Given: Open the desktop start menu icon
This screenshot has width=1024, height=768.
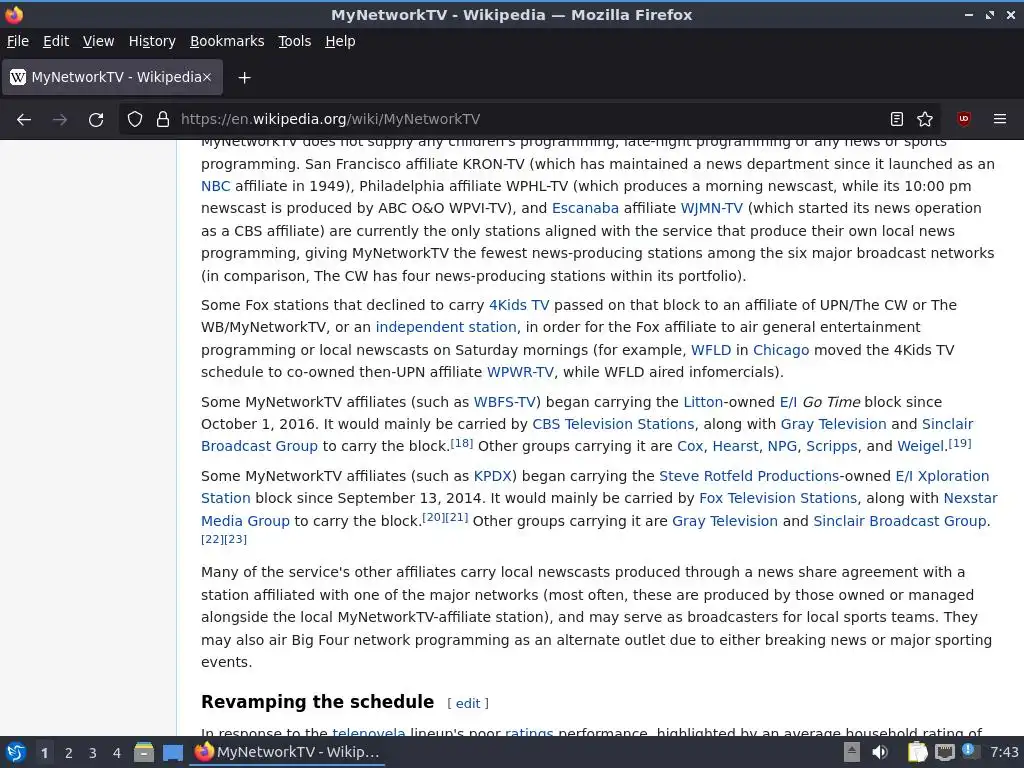Looking at the screenshot, I should (16, 752).
